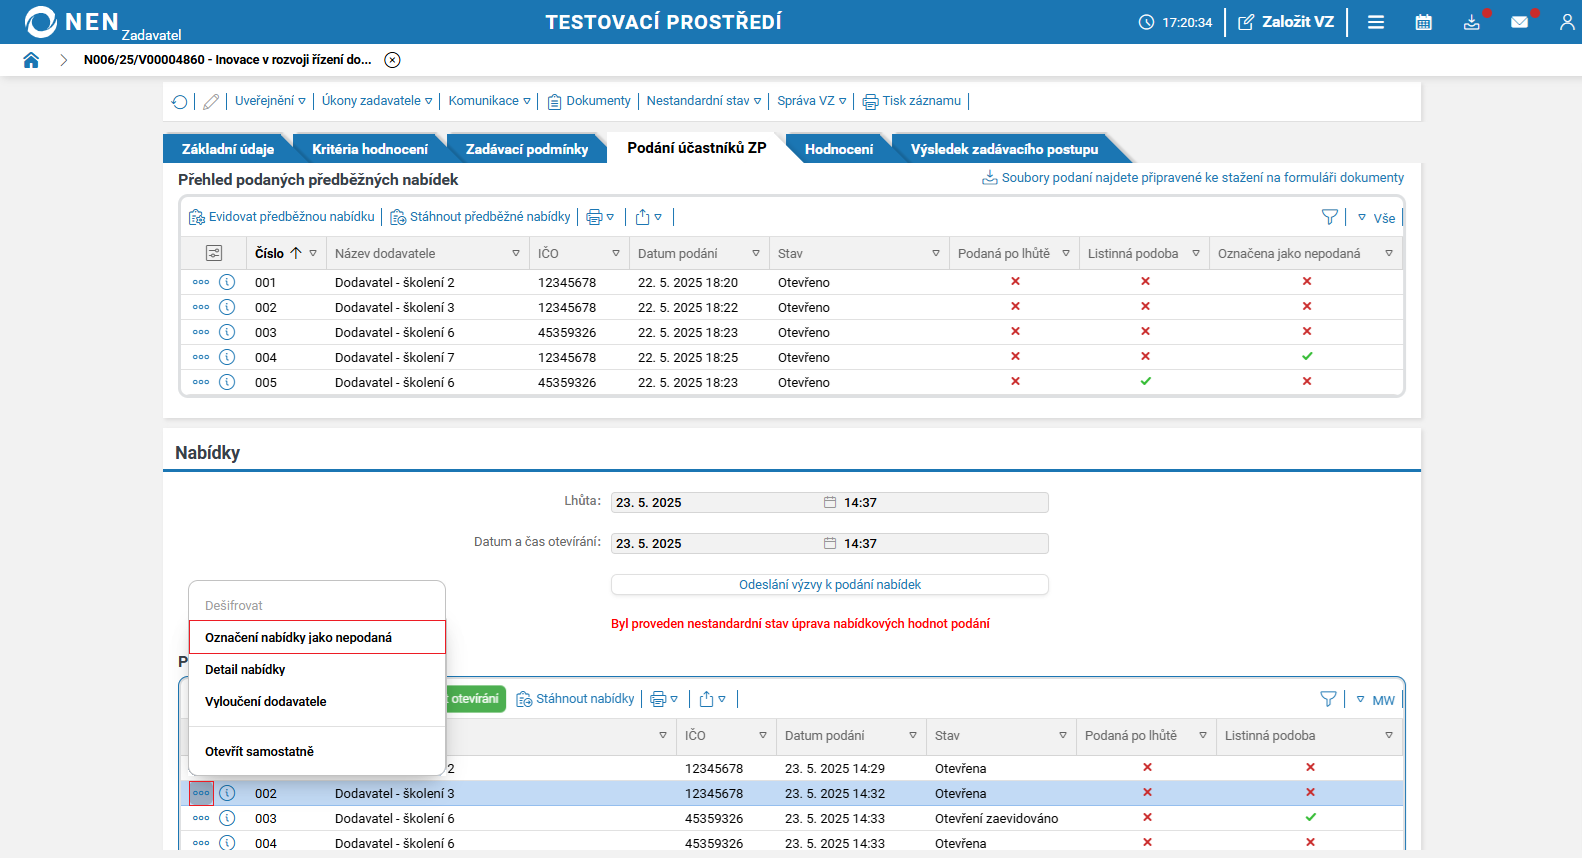Close the N006/25/V00004860 breadcrumb tab
This screenshot has height=858, width=1582.
[x=393, y=60]
